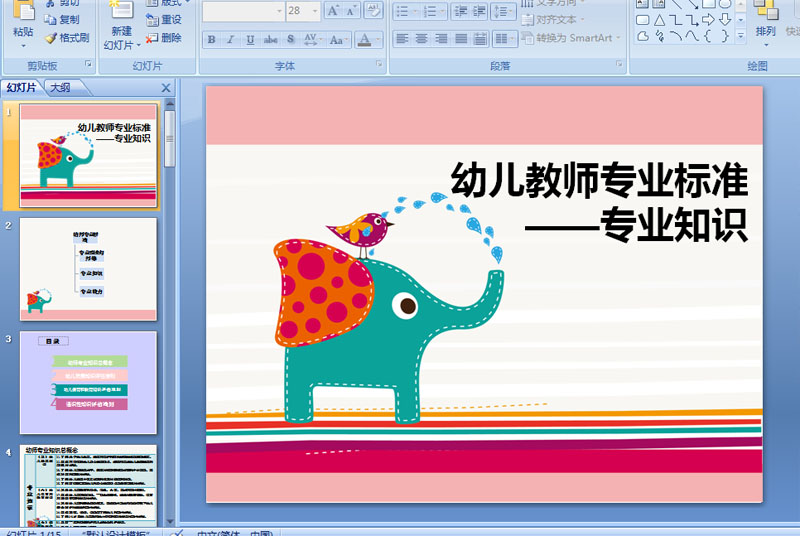Select the right arrow shape
This screenshot has height=536, width=800.
click(708, 20)
